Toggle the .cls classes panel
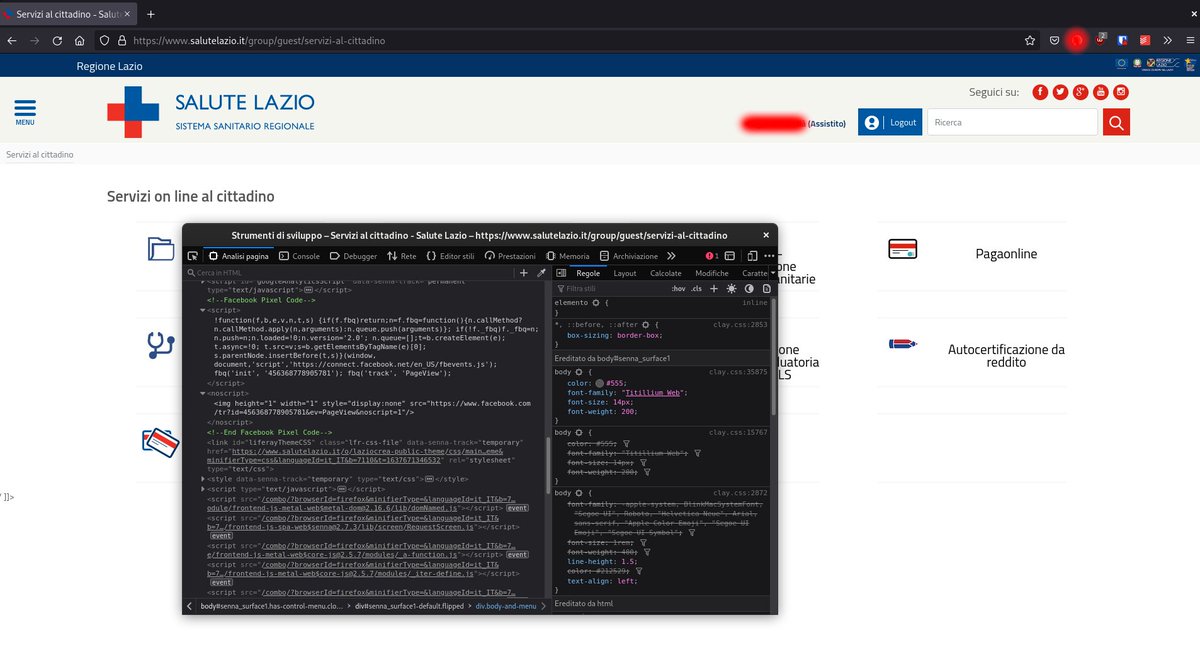This screenshot has width=1200, height=654. (x=697, y=288)
